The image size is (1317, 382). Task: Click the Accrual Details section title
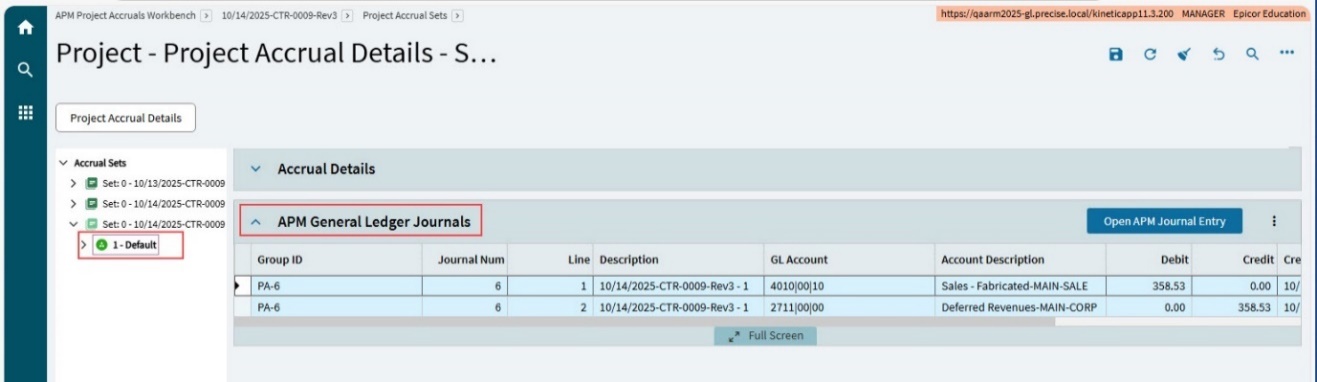coord(326,170)
